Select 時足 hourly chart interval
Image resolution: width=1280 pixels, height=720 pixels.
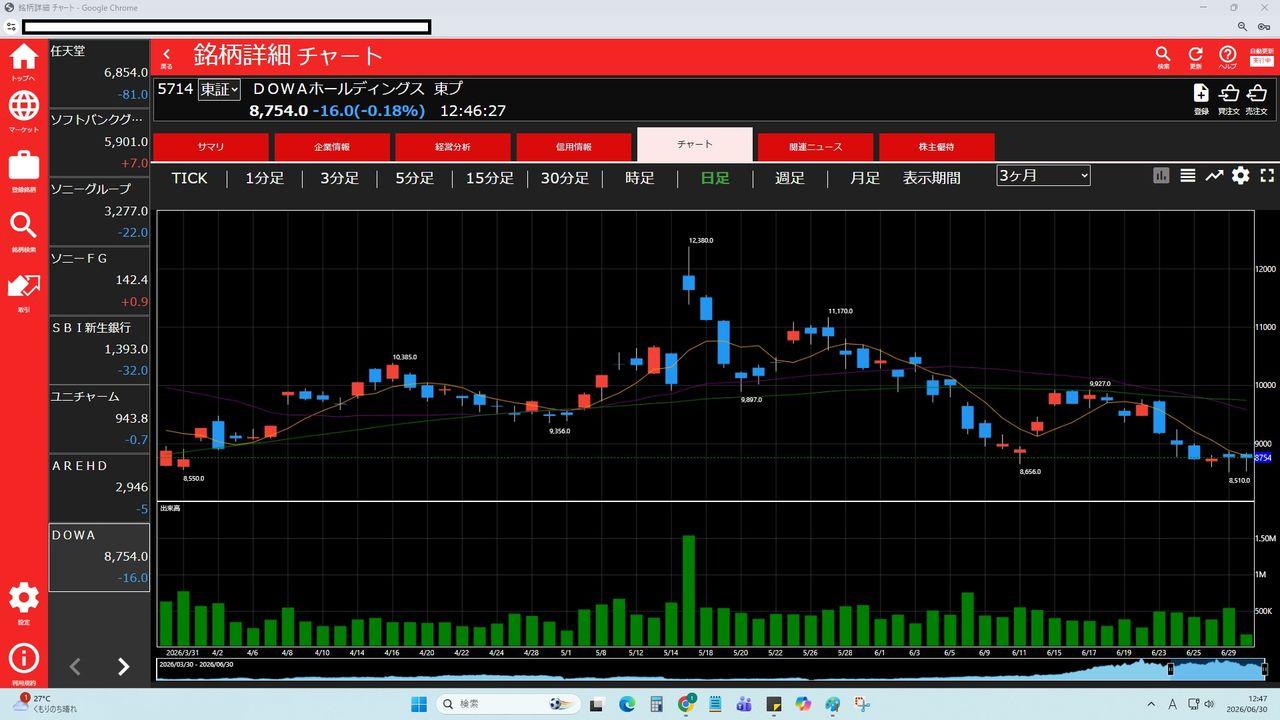(640, 178)
